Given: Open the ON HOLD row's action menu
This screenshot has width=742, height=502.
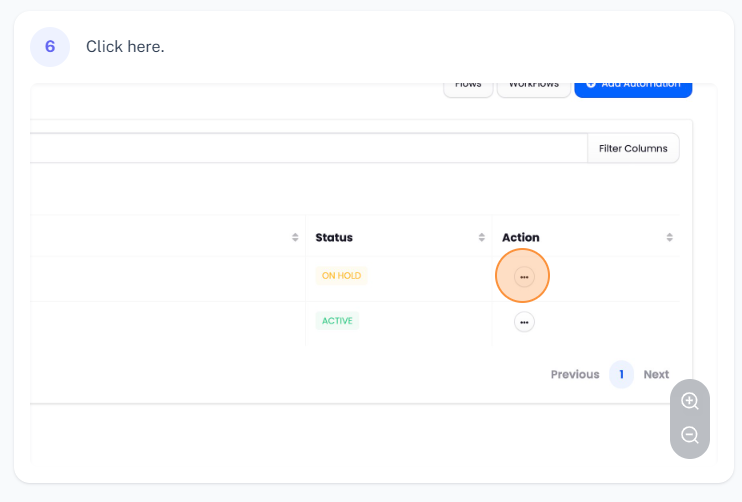Looking at the screenshot, I should click(x=523, y=276).
